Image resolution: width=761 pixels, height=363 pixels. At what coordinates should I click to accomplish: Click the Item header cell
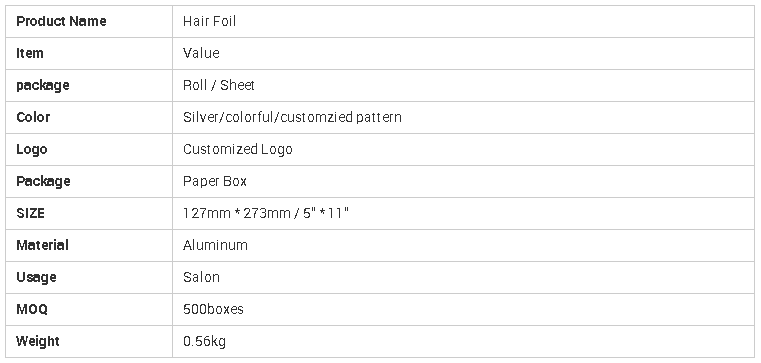(x=89, y=53)
